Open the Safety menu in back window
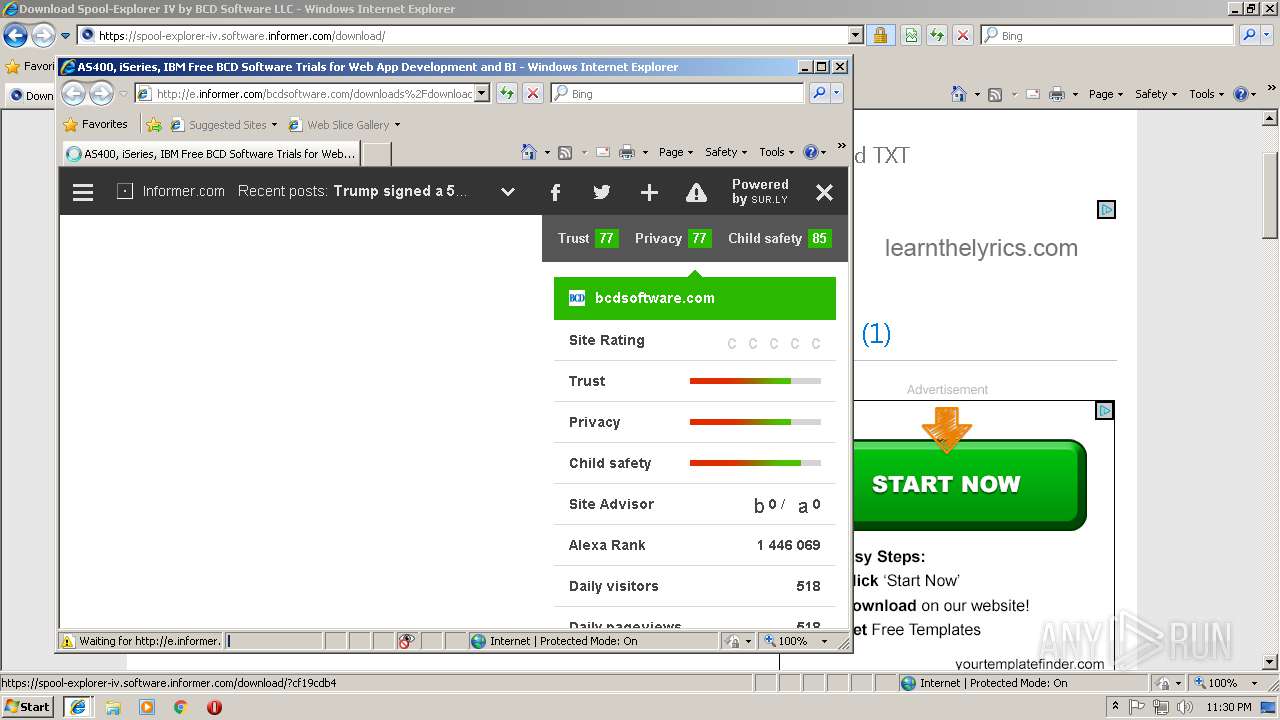 1156,94
